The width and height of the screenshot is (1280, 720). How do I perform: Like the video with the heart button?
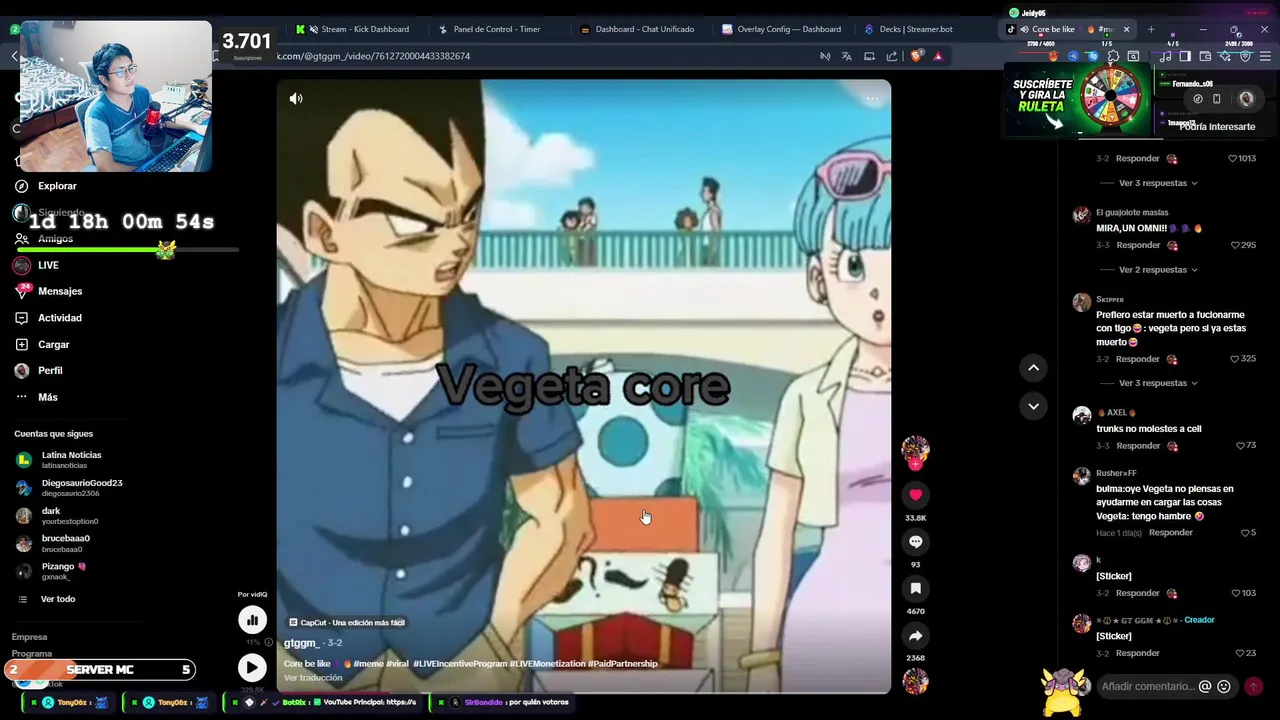(915, 495)
